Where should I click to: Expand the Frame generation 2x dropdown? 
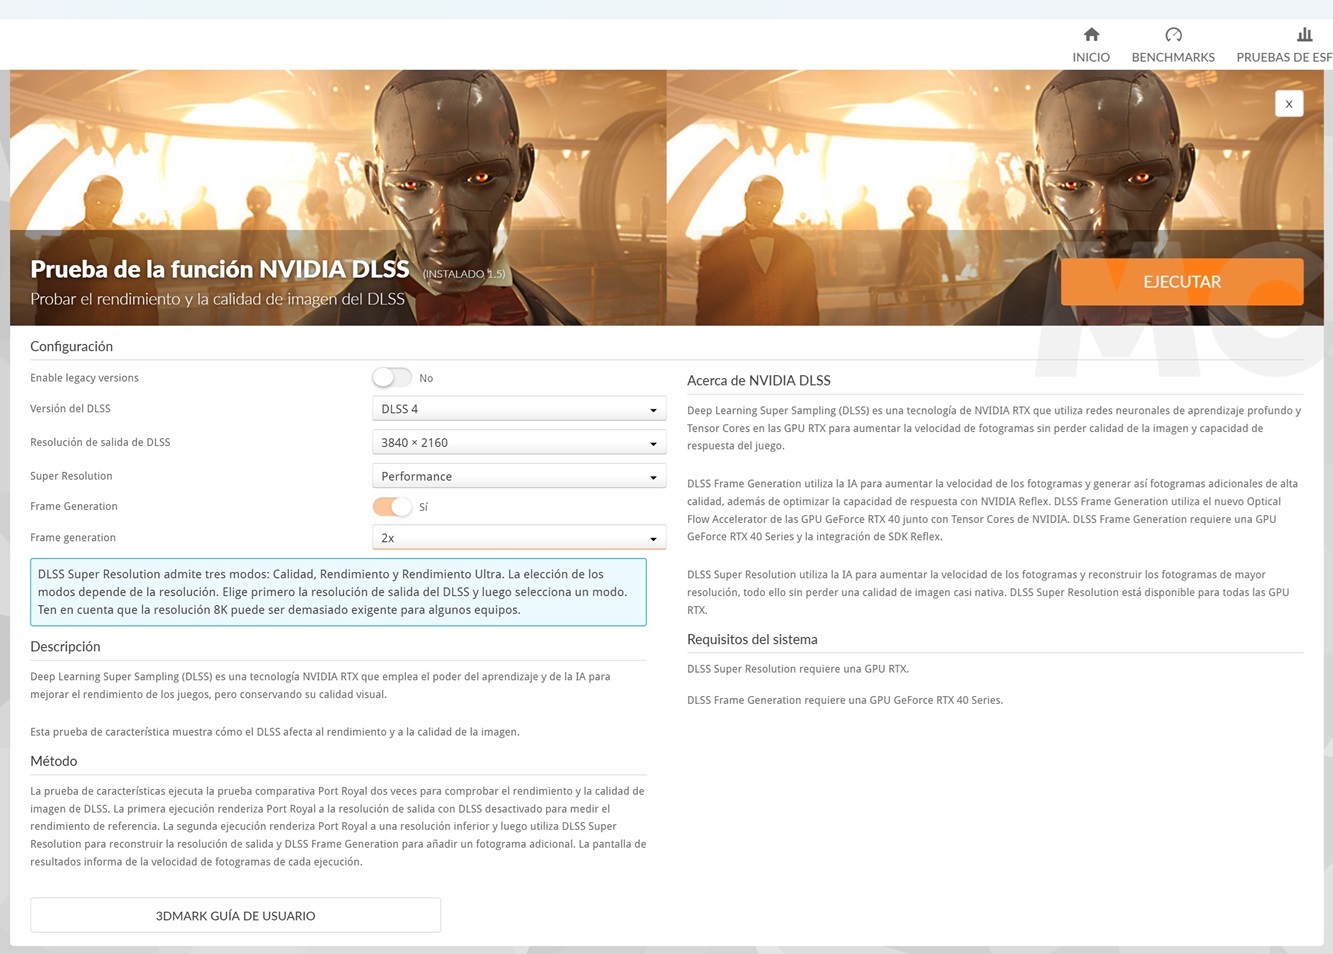click(x=518, y=538)
